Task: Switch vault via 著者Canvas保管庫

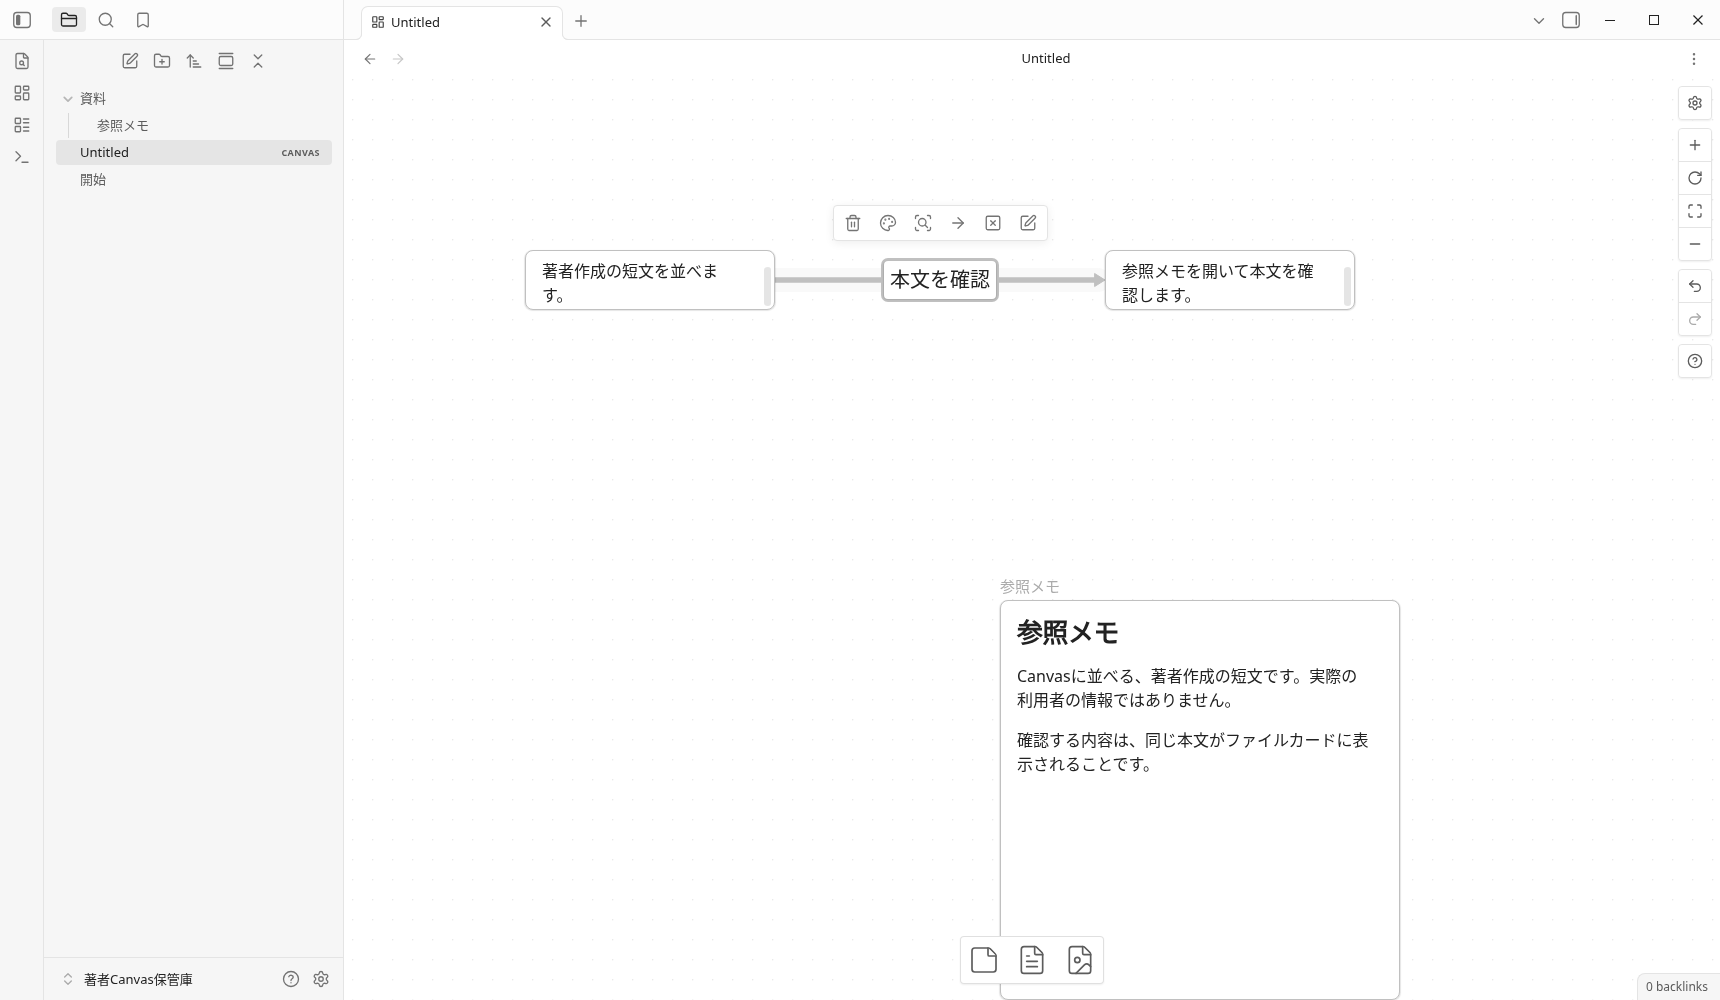Action: pos(128,979)
